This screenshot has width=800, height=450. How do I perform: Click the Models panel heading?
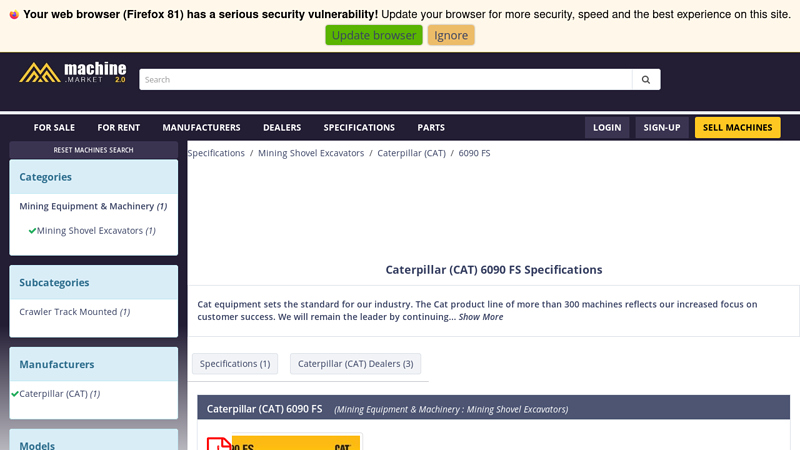[37, 445]
